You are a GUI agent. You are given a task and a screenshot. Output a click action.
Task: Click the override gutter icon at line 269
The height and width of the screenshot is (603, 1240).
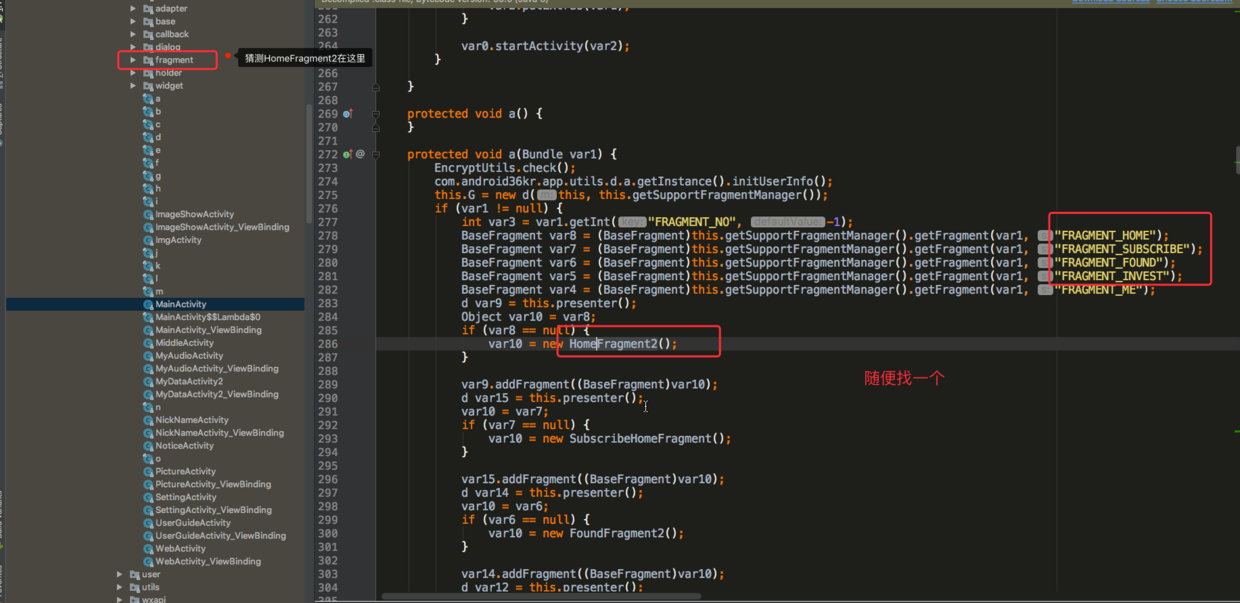tap(348, 114)
